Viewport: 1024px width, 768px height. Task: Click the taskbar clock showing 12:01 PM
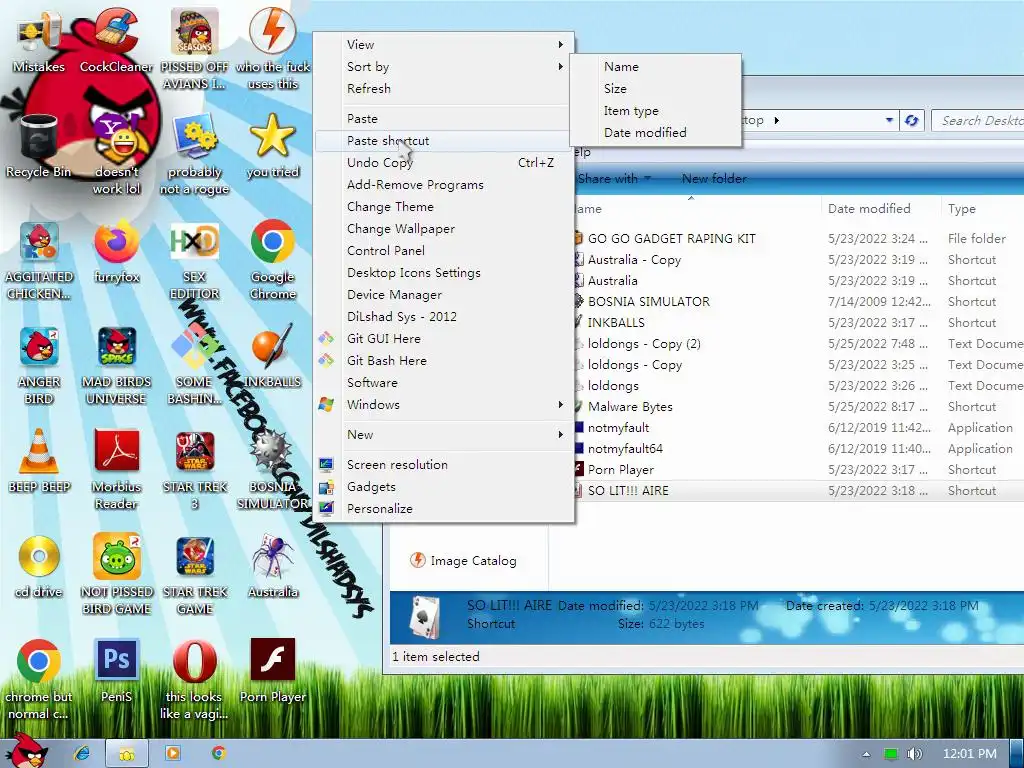(x=970, y=754)
